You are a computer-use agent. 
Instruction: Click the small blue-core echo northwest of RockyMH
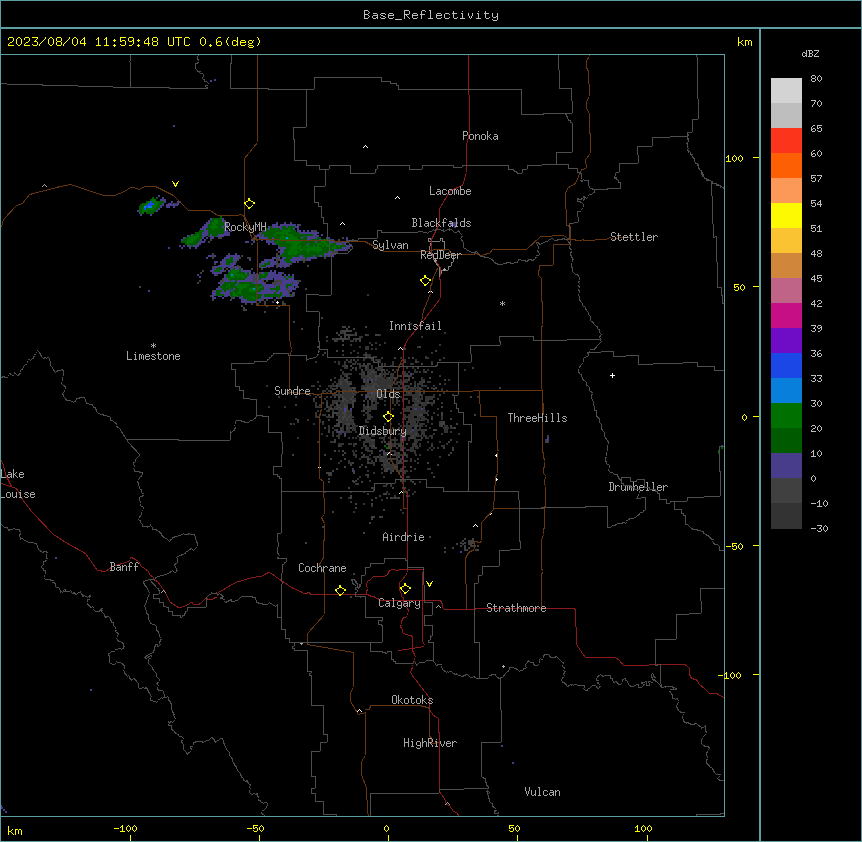151,206
